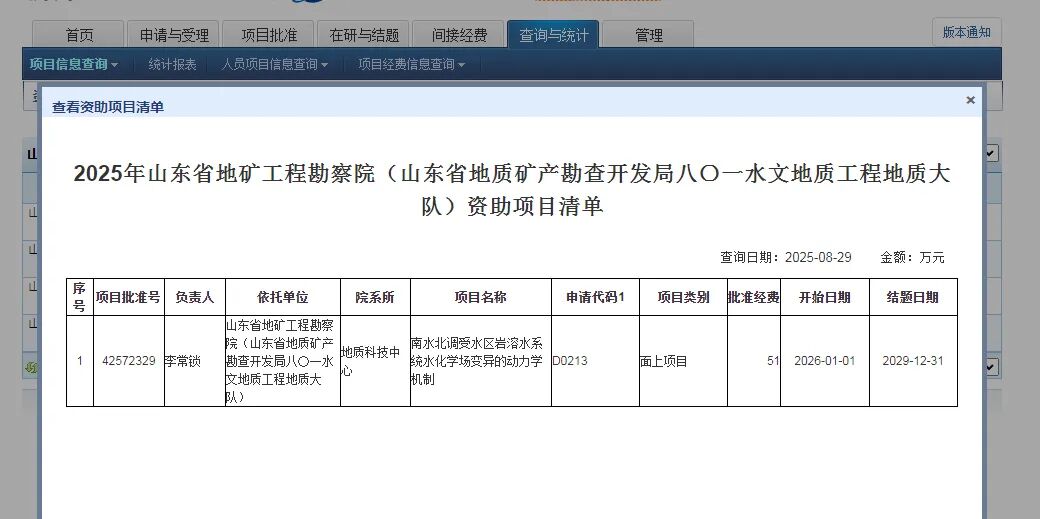Click the 项目批准号 column header
This screenshot has width=1040, height=519.
tap(129, 297)
